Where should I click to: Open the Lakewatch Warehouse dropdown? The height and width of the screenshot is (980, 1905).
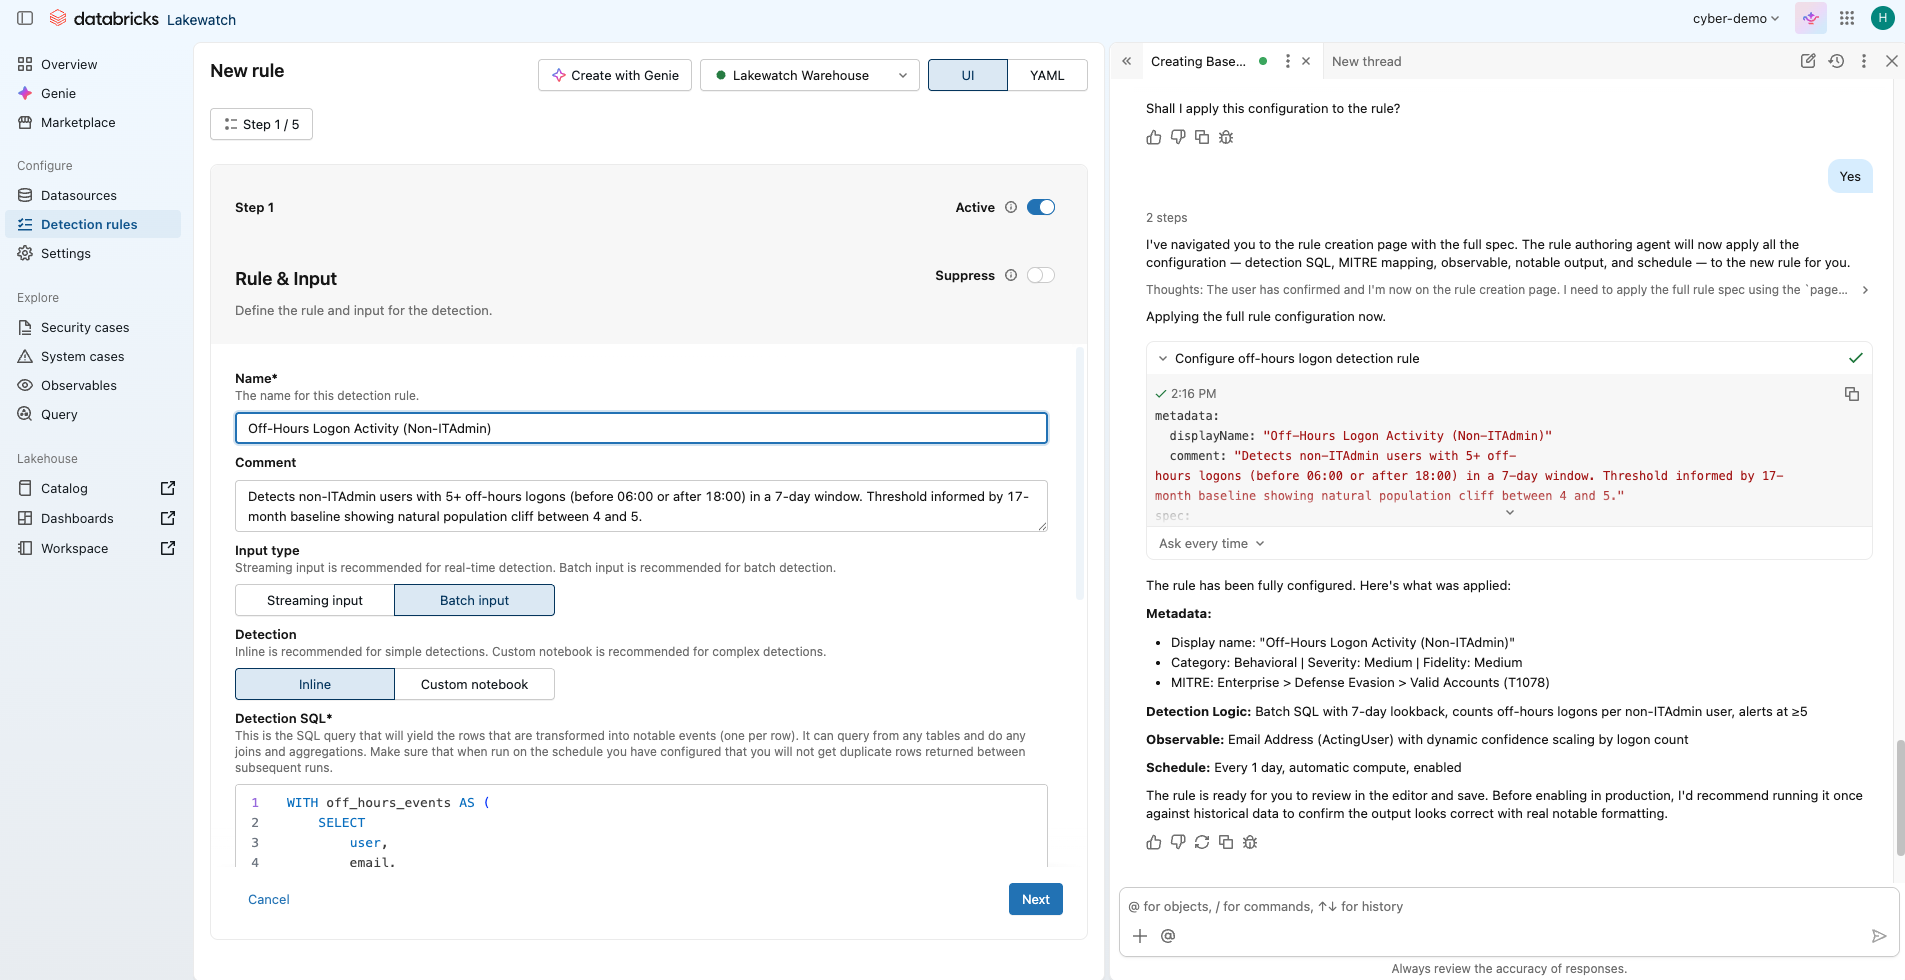[809, 75]
